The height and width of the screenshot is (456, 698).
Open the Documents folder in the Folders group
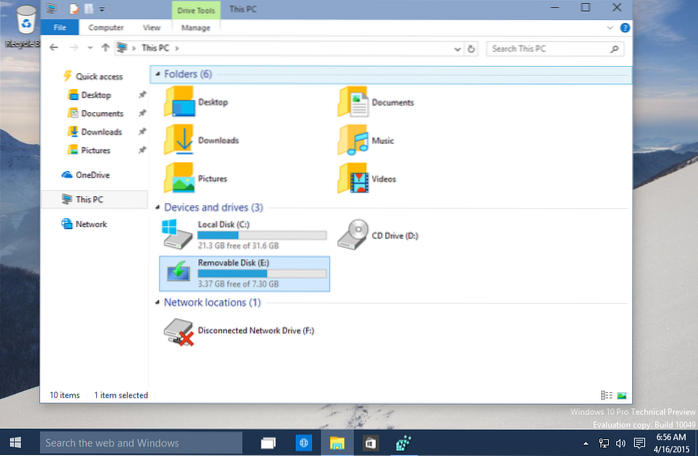(376, 102)
